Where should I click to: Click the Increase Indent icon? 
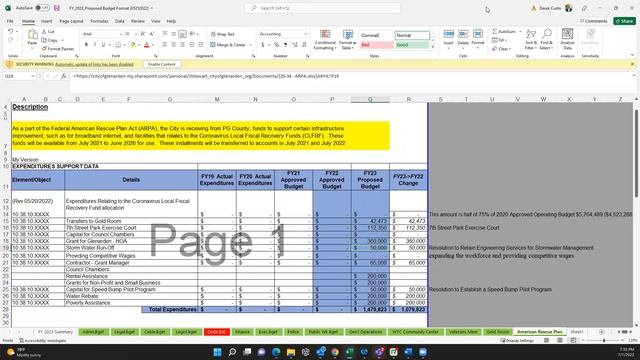point(200,44)
